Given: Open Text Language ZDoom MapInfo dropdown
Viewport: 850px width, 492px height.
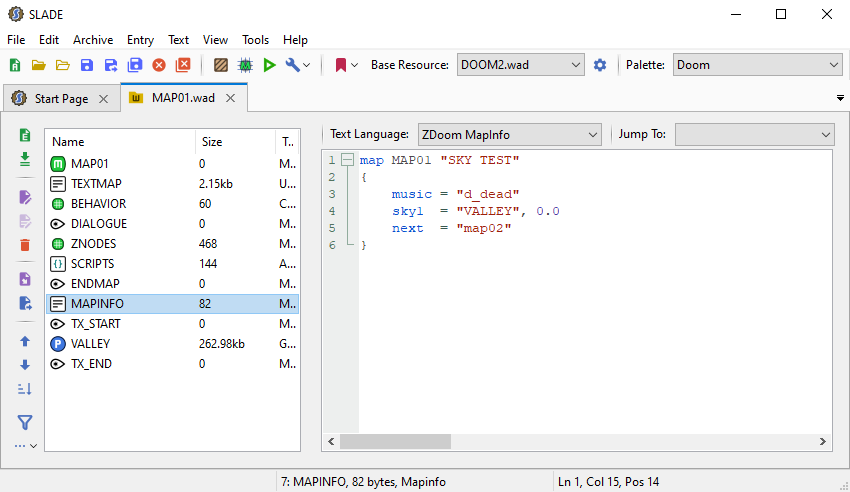Looking at the screenshot, I should point(510,134).
